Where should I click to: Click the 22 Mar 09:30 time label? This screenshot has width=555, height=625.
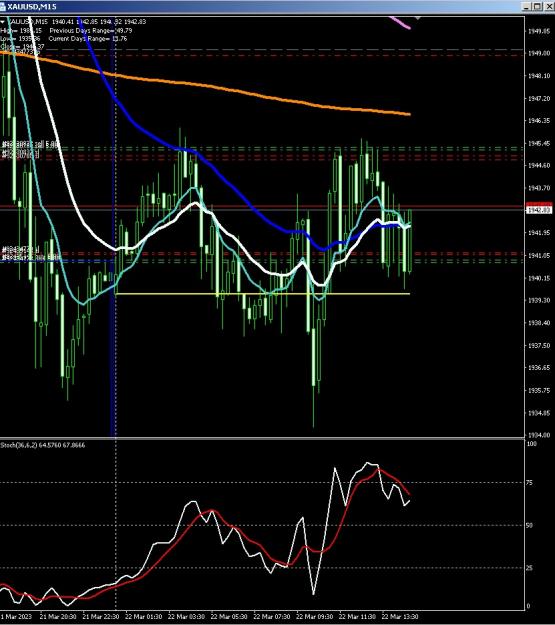point(314,616)
